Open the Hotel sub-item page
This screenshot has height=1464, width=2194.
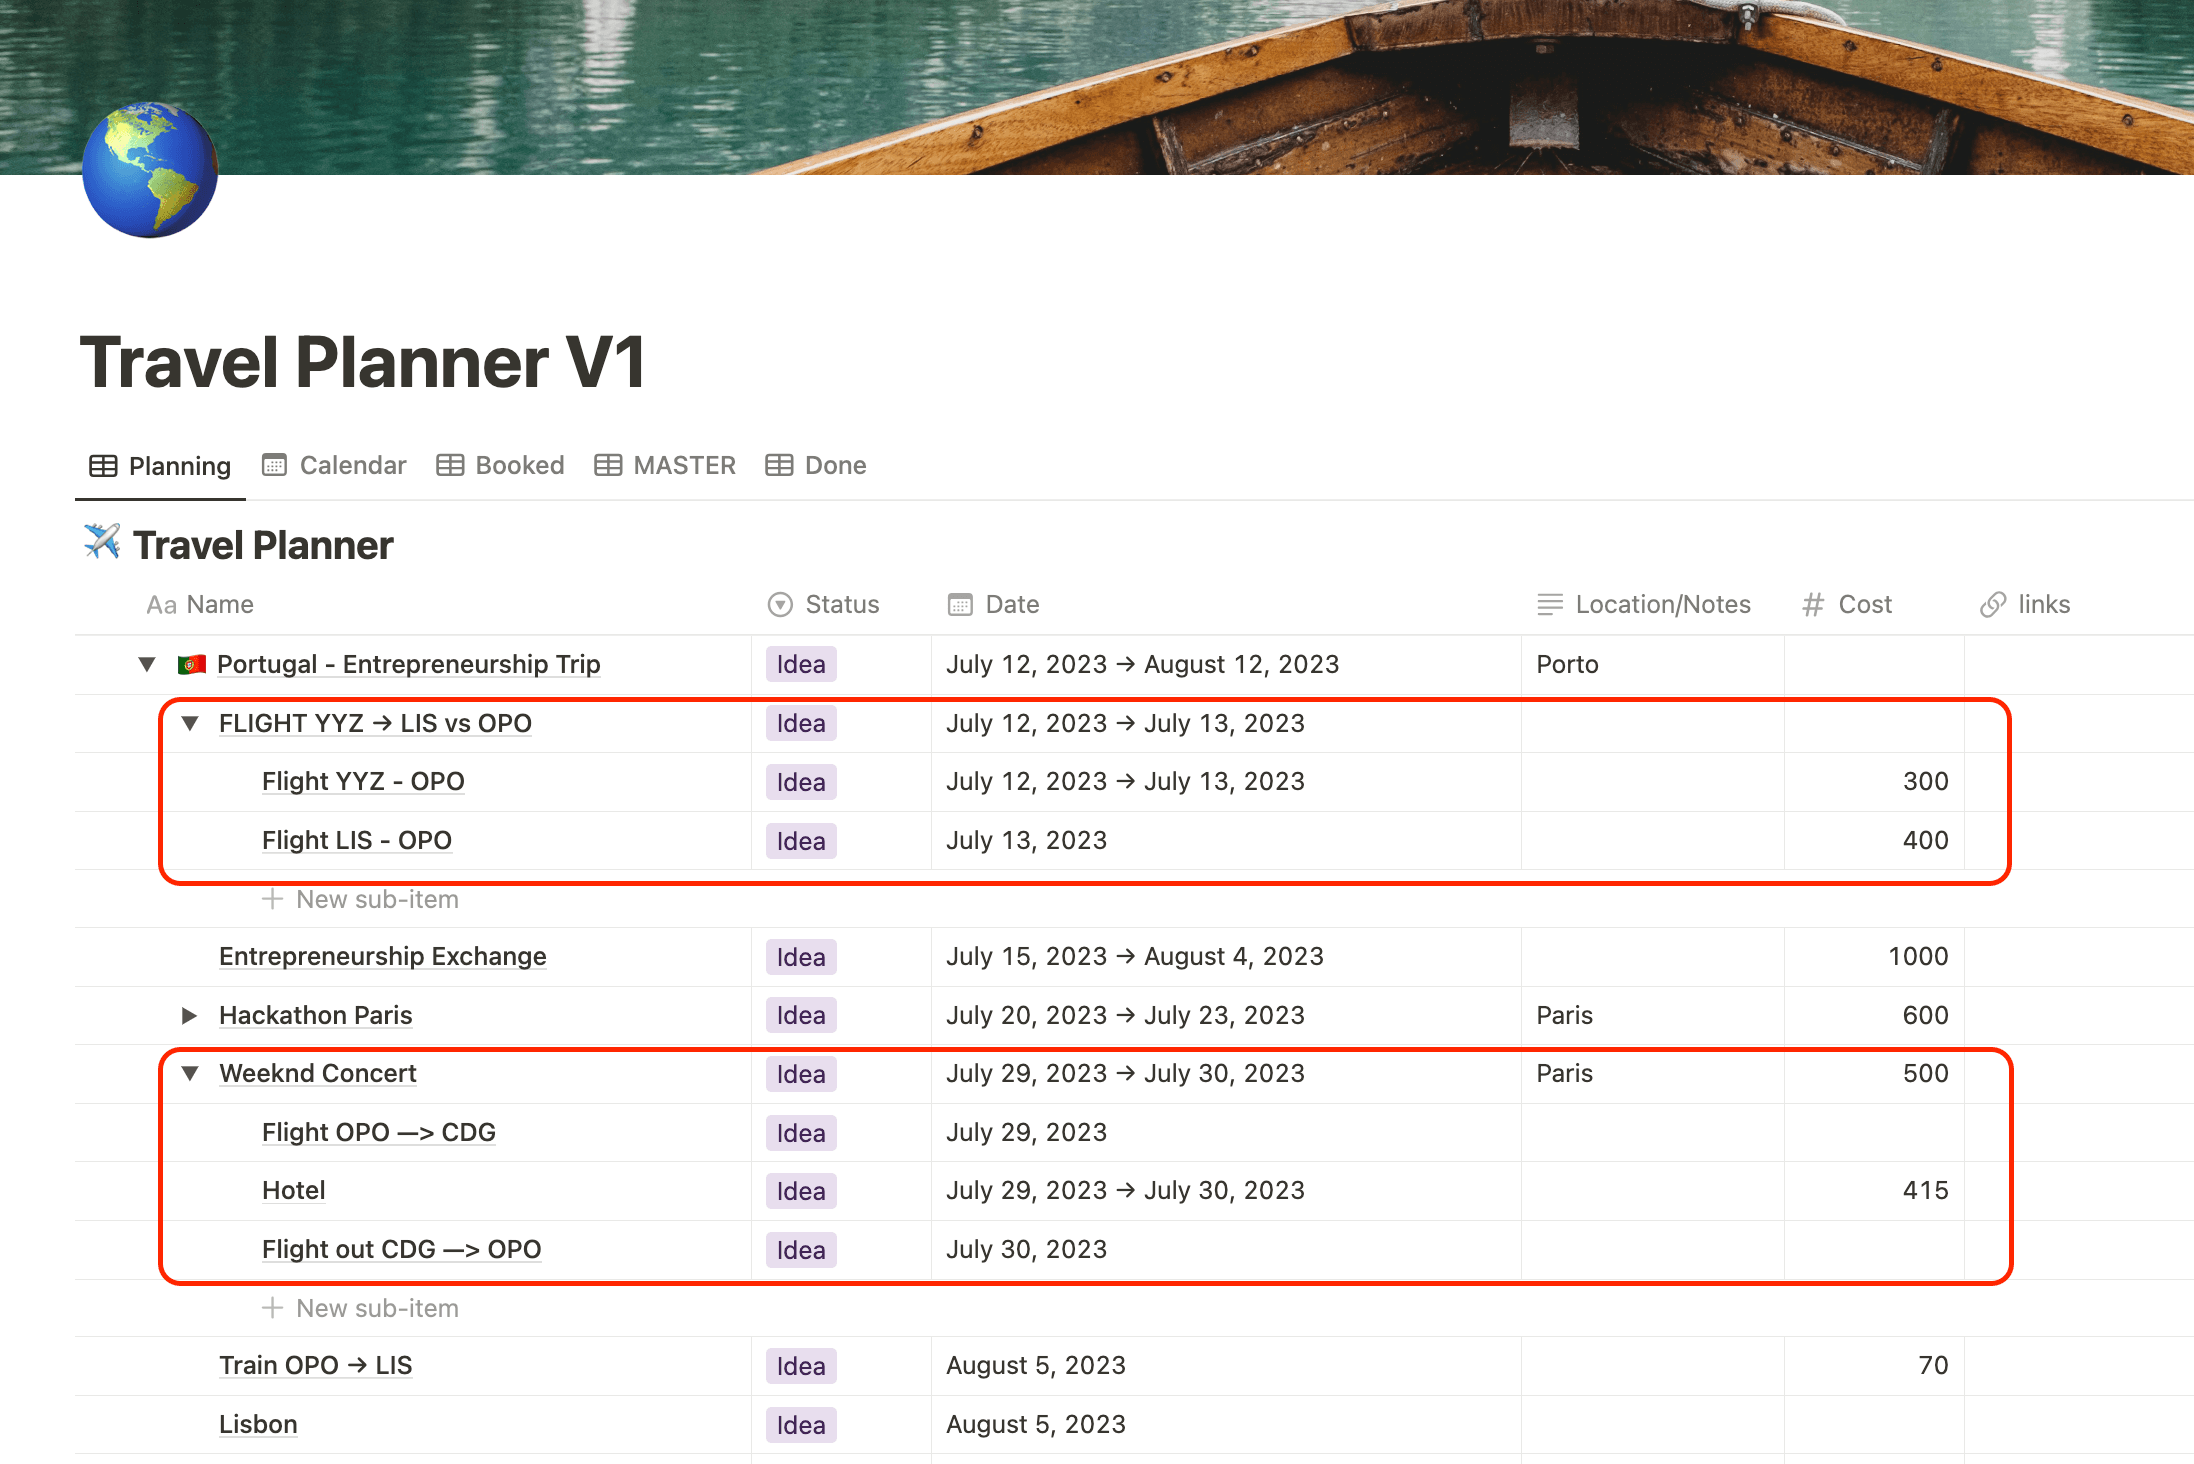(294, 1190)
